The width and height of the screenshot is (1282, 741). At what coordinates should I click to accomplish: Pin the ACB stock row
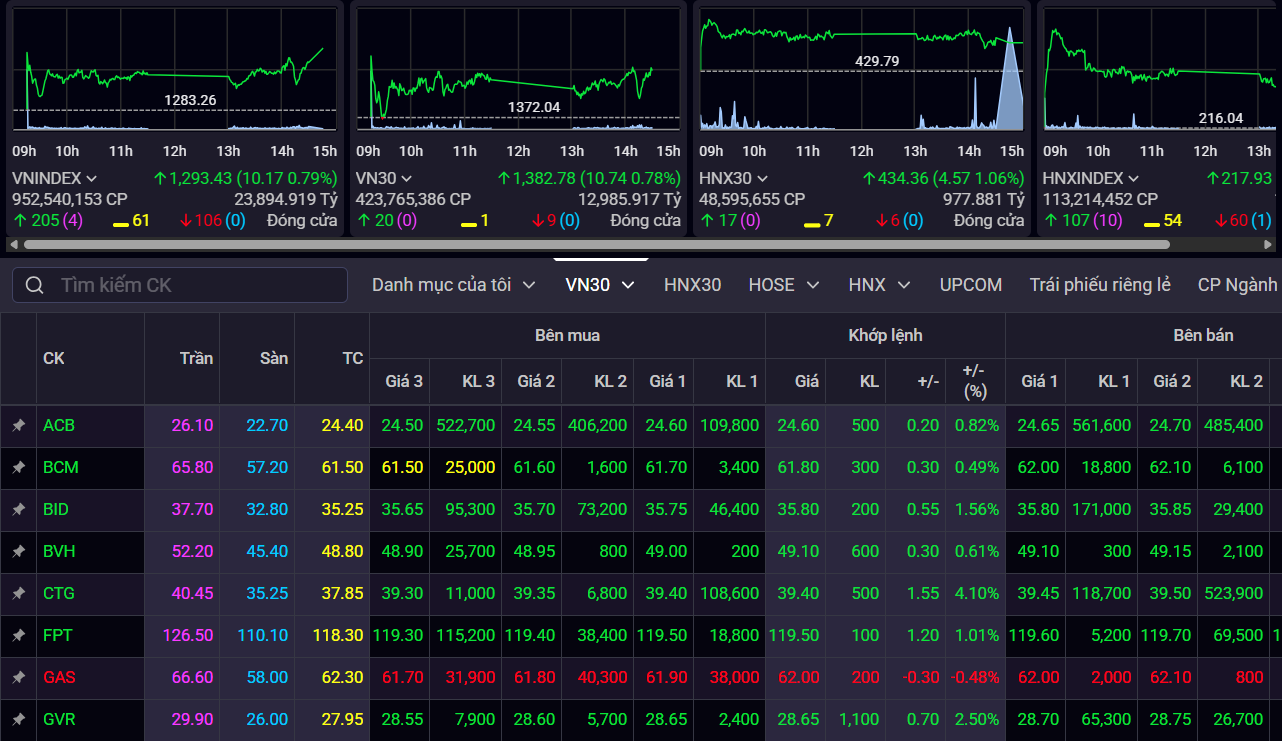(x=18, y=425)
